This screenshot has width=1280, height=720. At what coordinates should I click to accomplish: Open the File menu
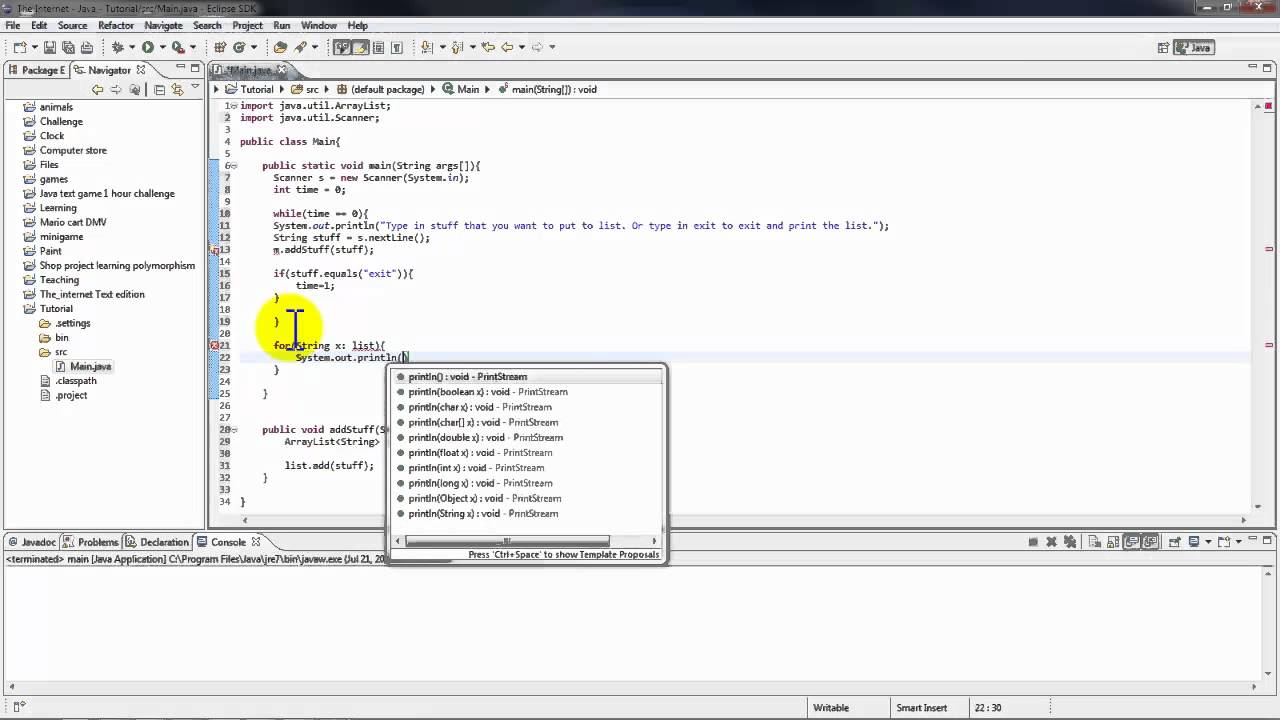(x=13, y=25)
